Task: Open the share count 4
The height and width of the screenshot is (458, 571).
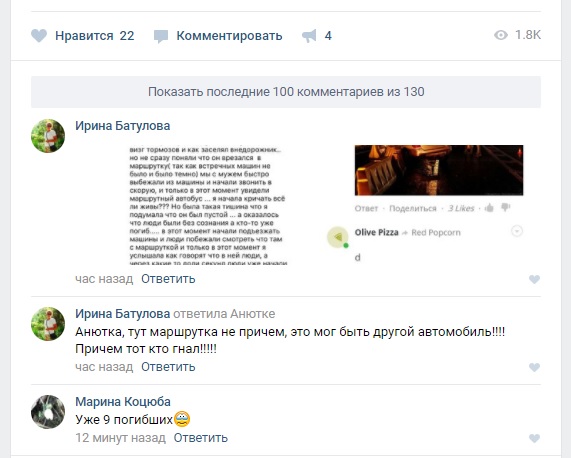Action: (328, 36)
